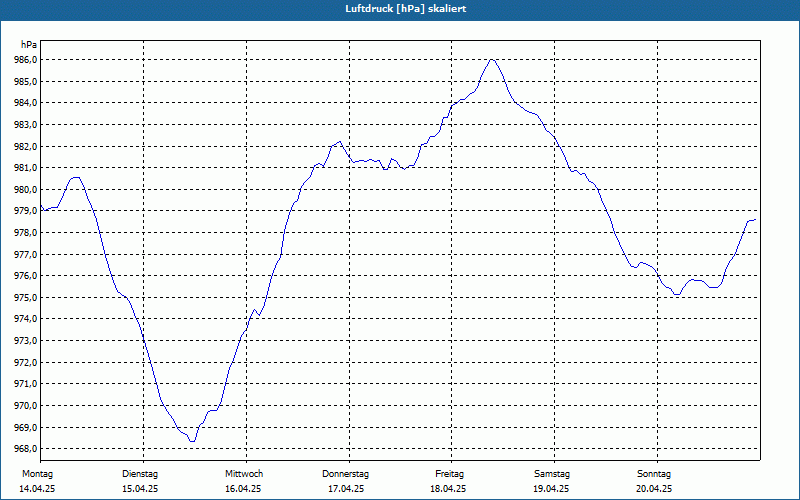
Task: Click the date 20.04.25
Action: point(654,489)
